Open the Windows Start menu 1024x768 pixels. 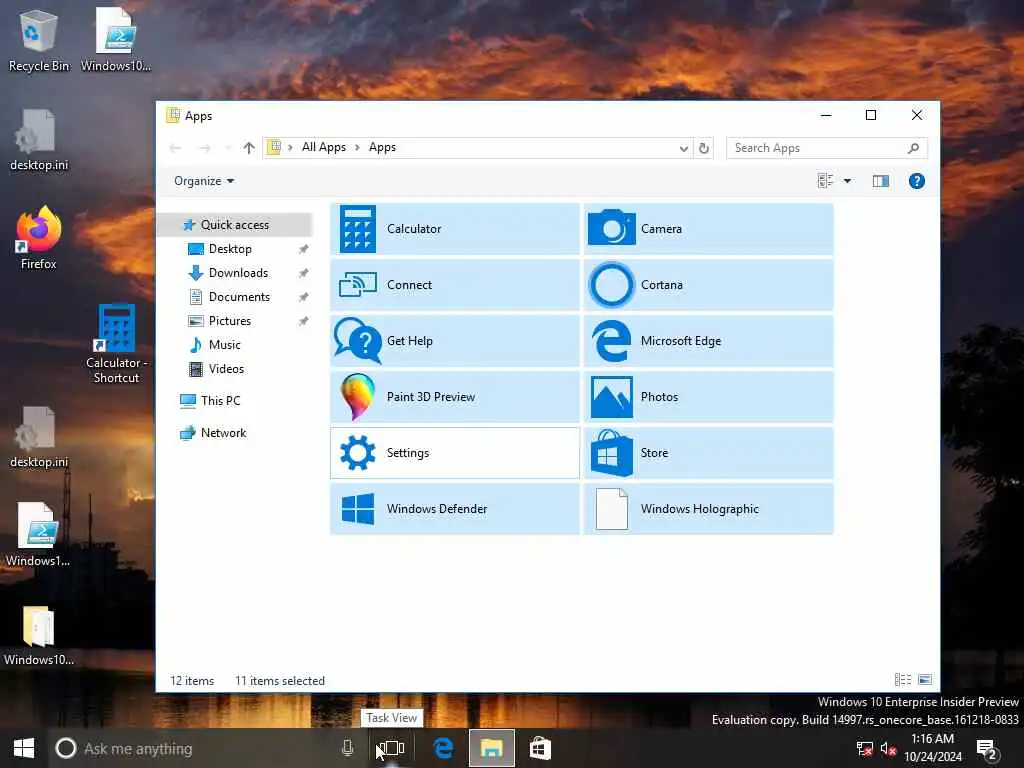(24, 748)
